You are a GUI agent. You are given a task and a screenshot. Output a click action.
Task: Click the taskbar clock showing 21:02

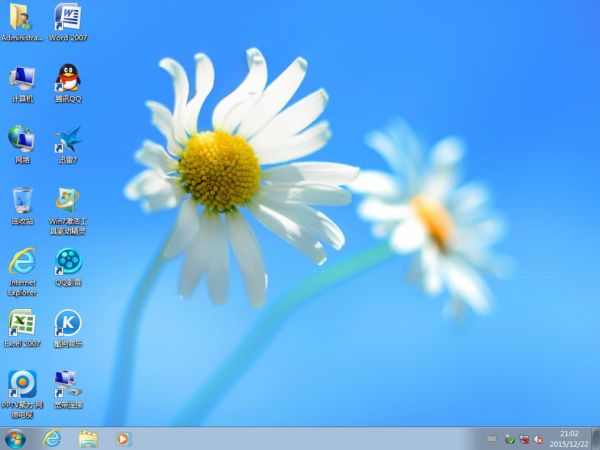[x=568, y=438]
